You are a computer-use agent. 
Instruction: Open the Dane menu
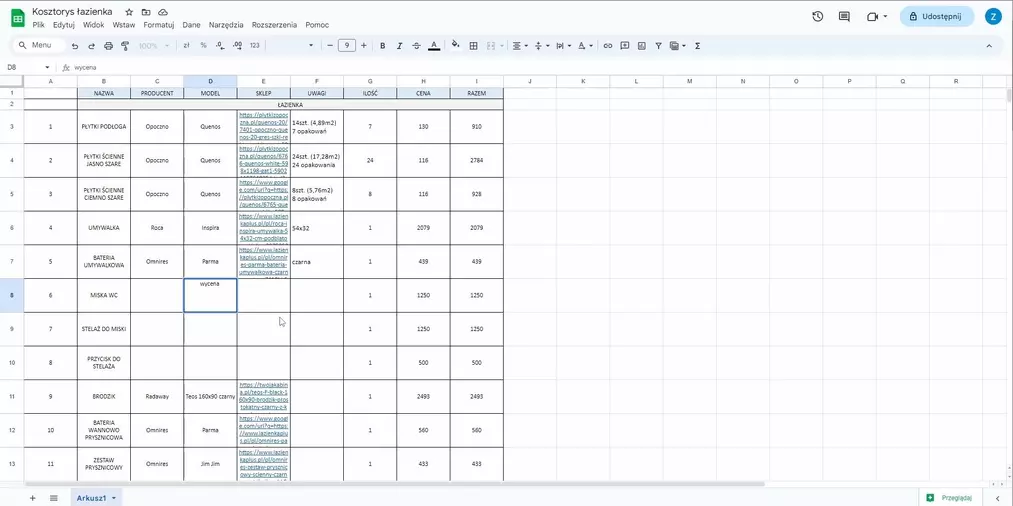(x=191, y=25)
